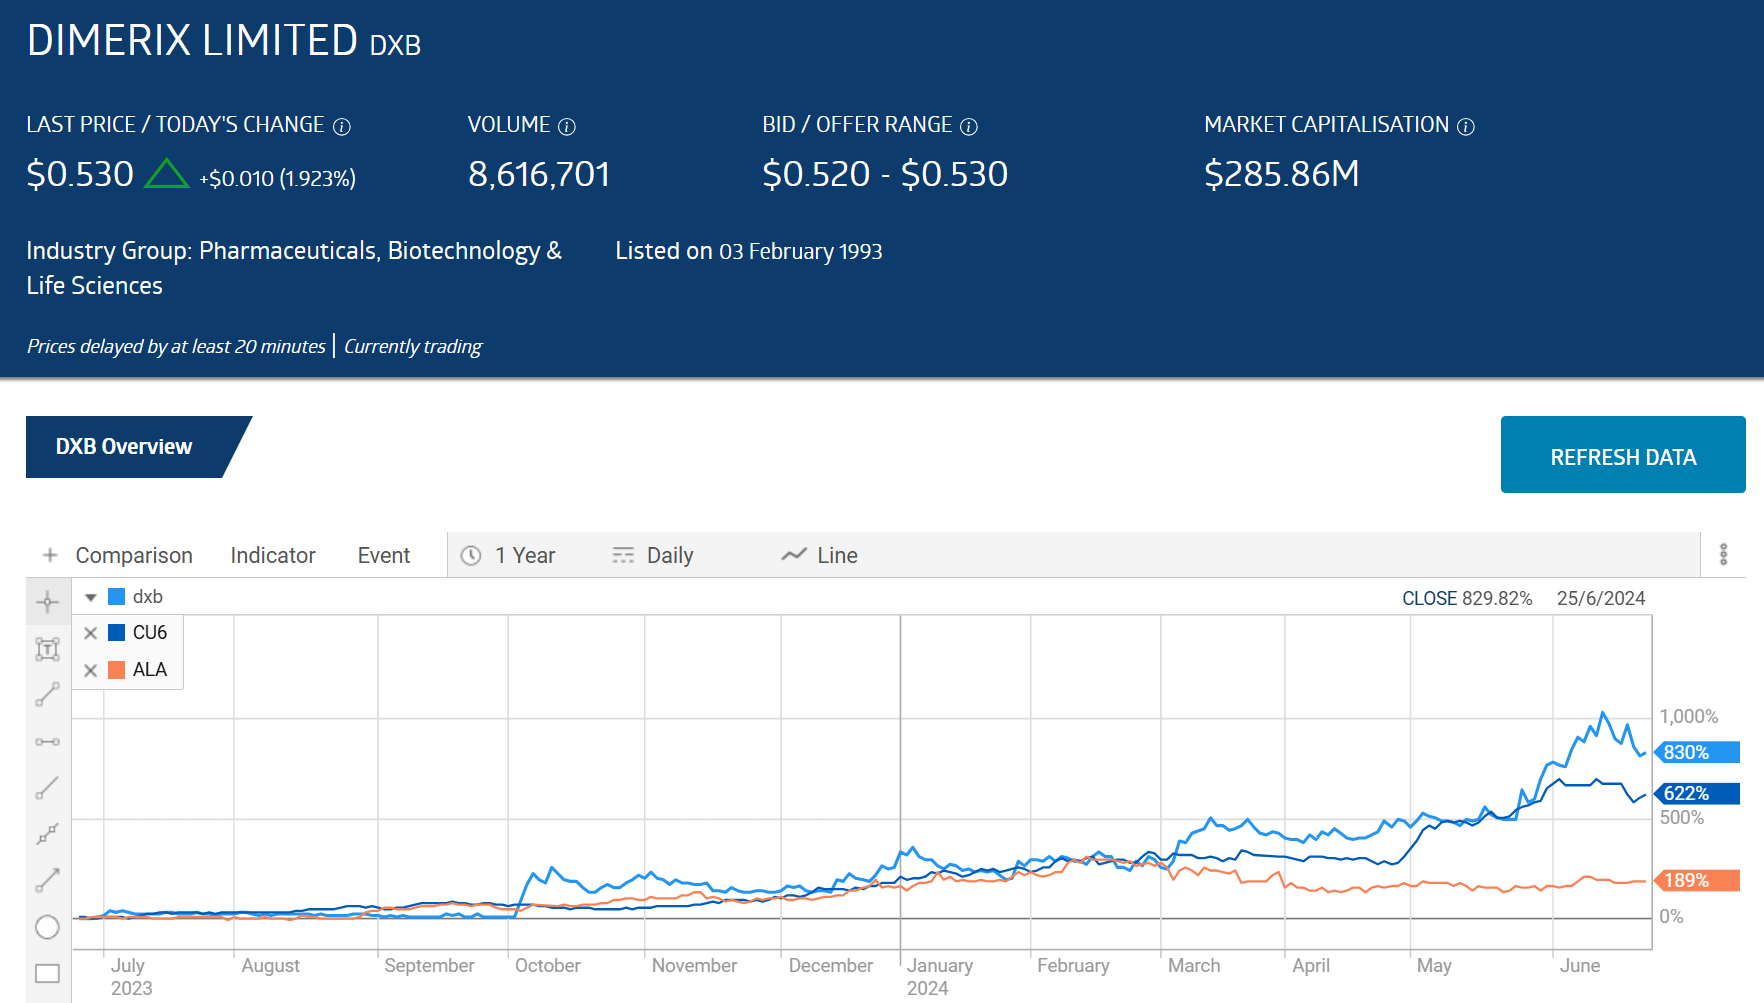Click the Listed on 03 February 1993 text

pos(749,251)
